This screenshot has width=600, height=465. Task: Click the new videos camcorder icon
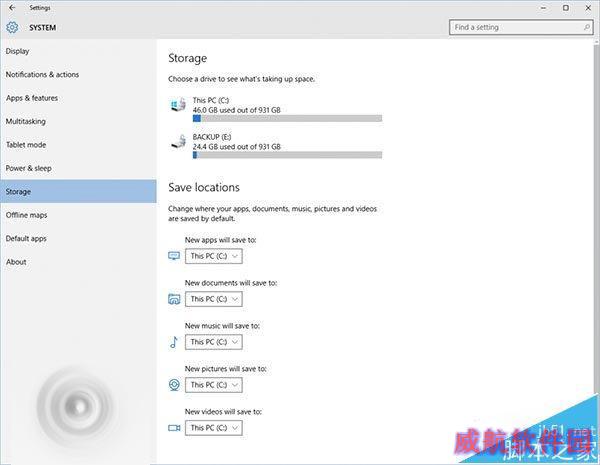[174, 427]
